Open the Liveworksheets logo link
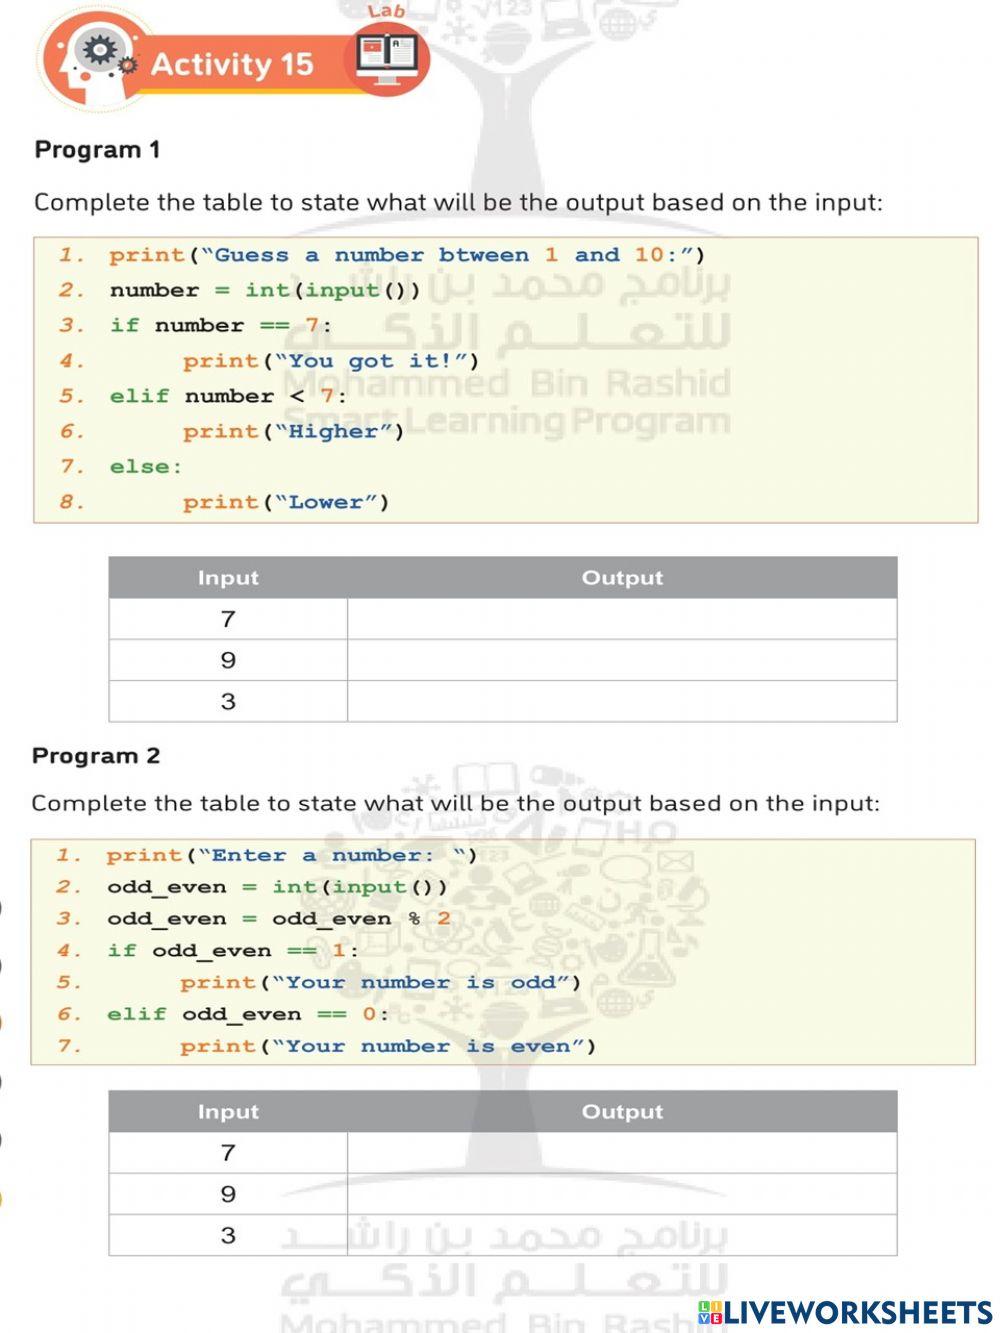This screenshot has width=1000, height=1333. (x=845, y=1312)
